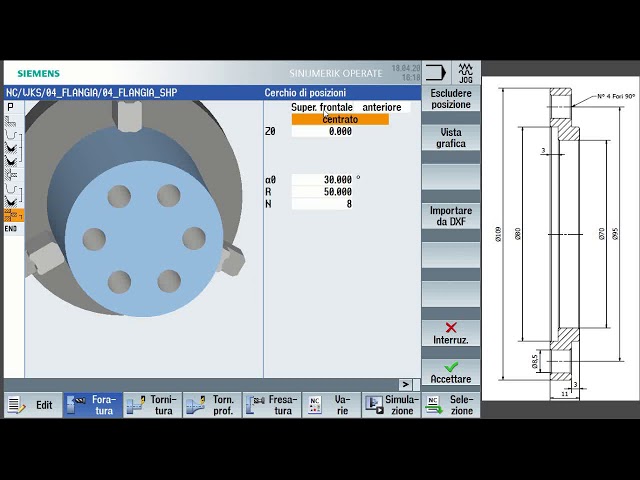Image resolution: width=640 pixels, height=480 pixels.
Task: Click the red X icon on Interruz.
Action: pyautogui.click(x=451, y=327)
